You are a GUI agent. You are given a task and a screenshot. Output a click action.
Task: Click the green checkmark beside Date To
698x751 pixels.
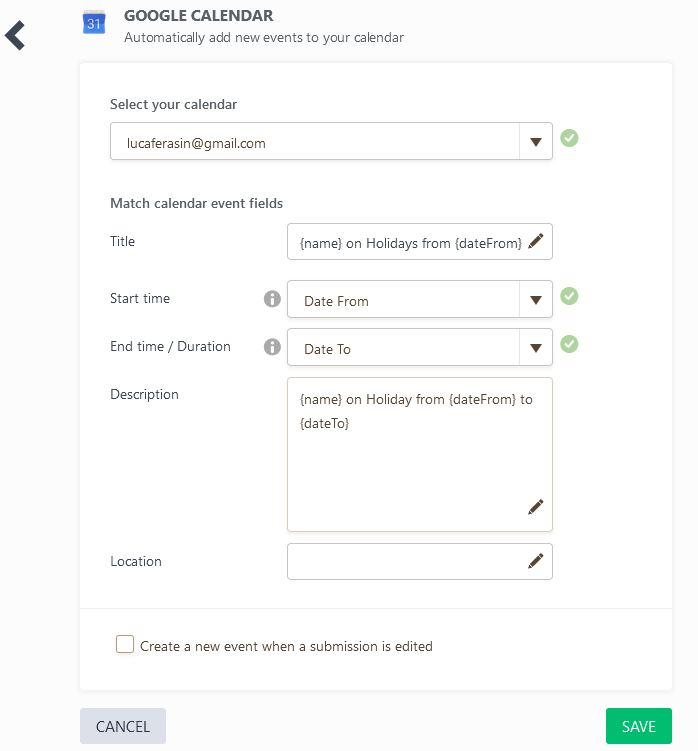point(569,344)
